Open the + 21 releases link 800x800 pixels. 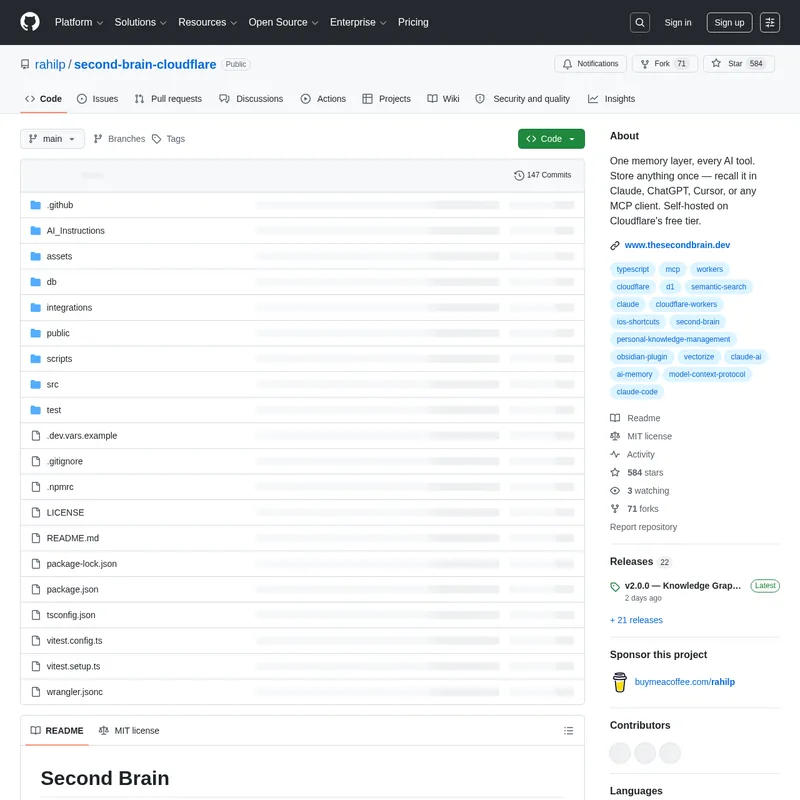coord(636,620)
